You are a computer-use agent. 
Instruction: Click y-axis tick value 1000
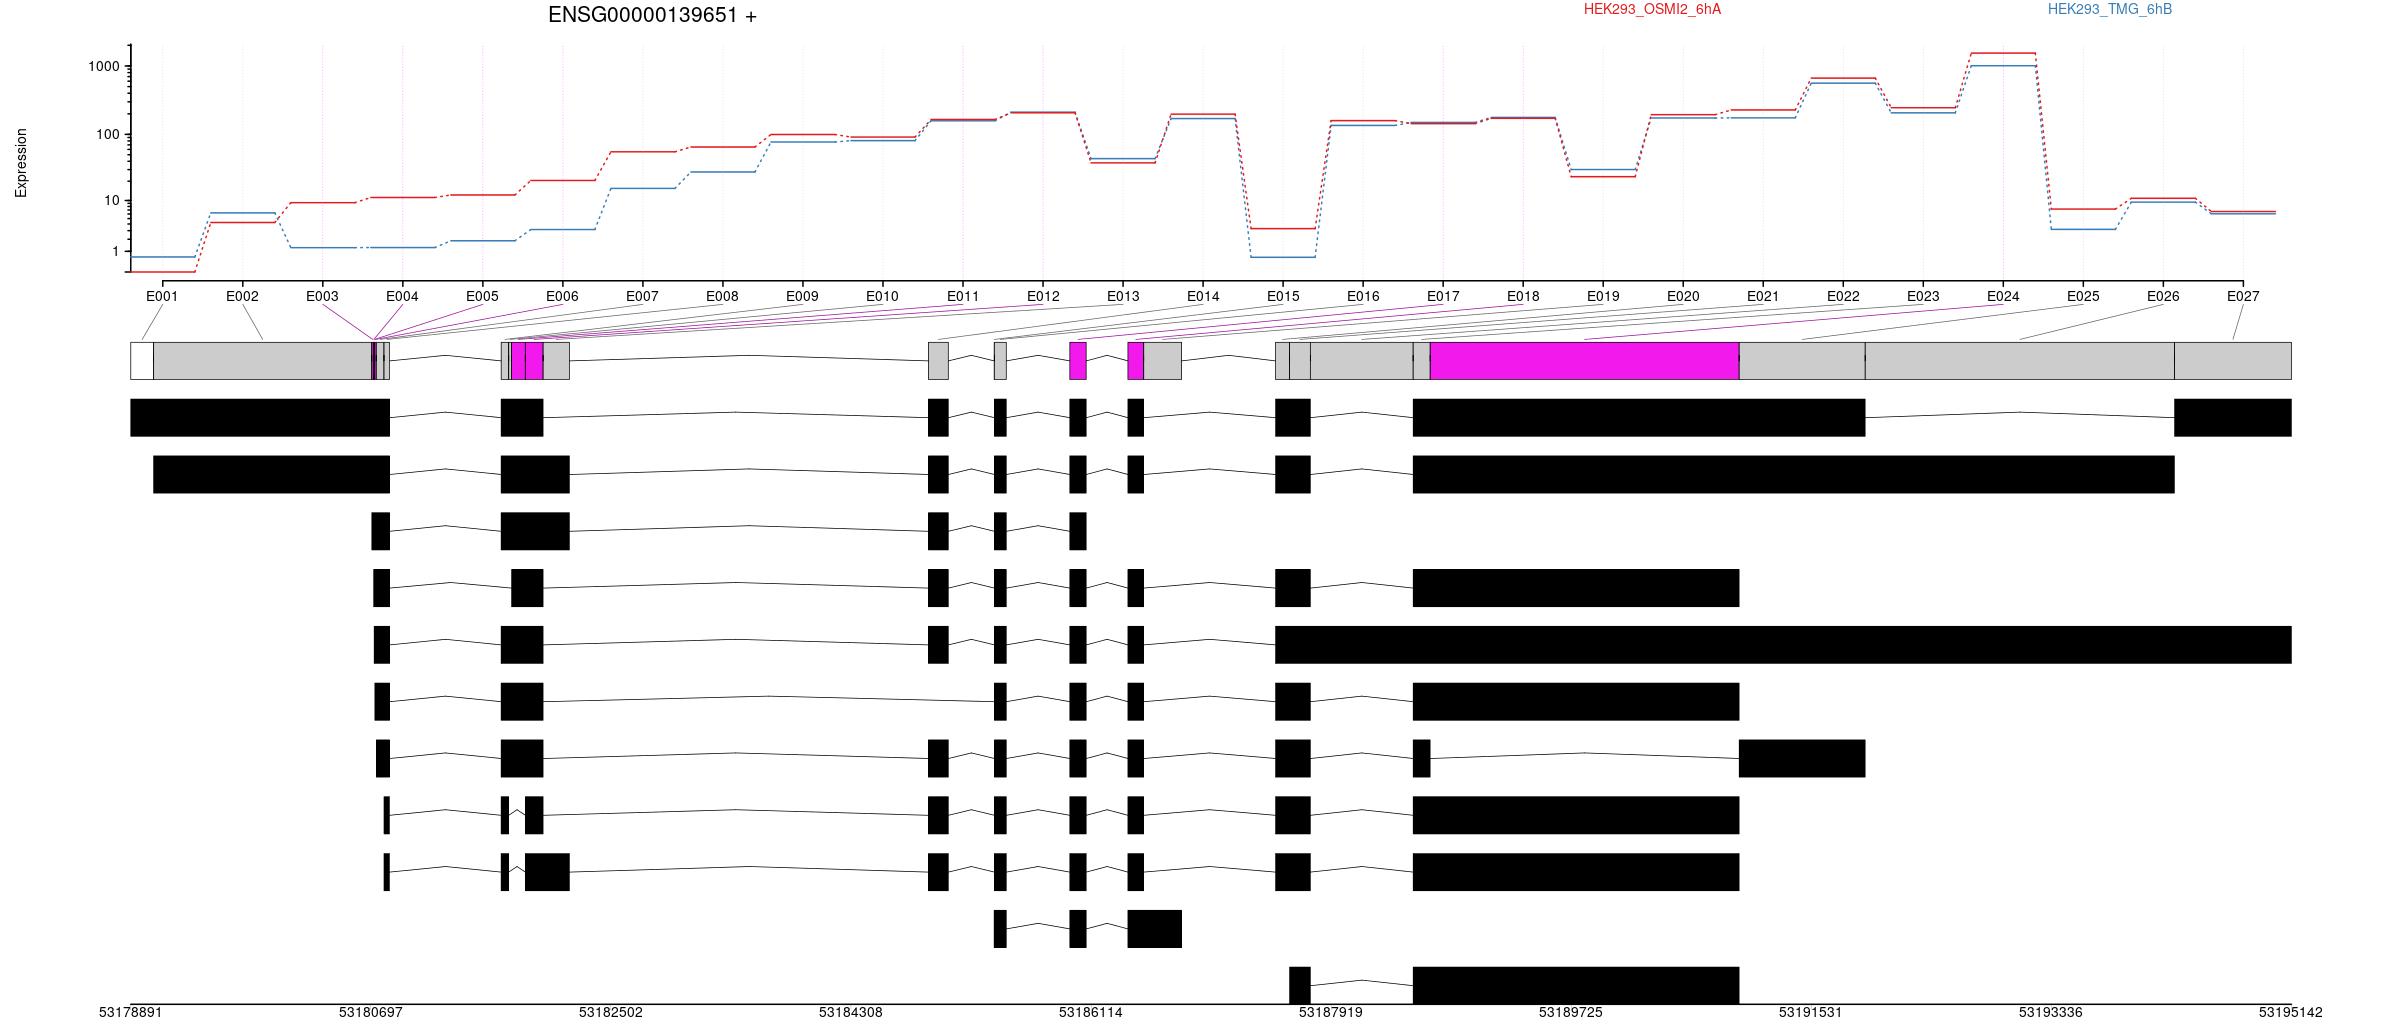tap(104, 66)
